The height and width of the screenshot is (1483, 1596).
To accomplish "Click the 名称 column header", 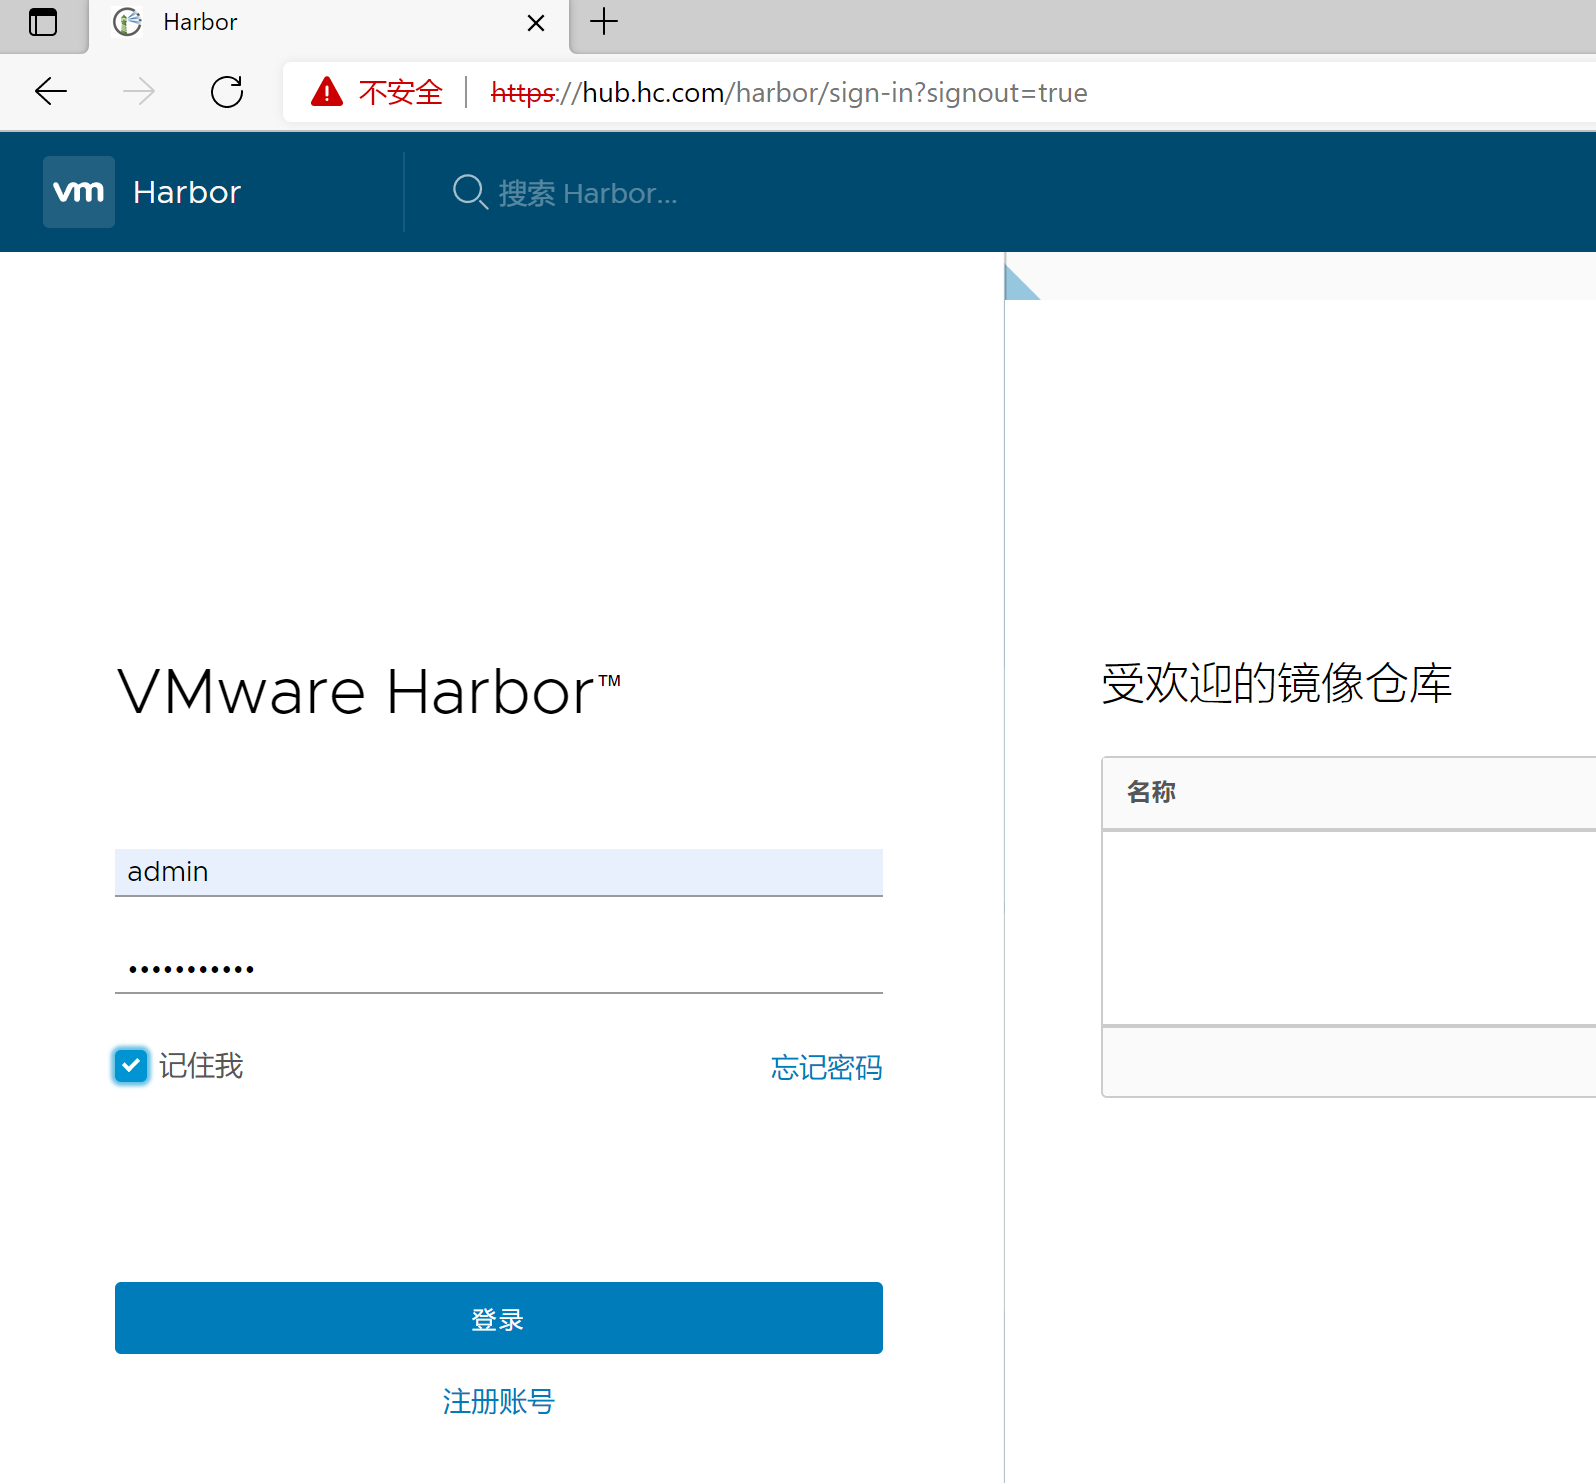I will point(1151,792).
